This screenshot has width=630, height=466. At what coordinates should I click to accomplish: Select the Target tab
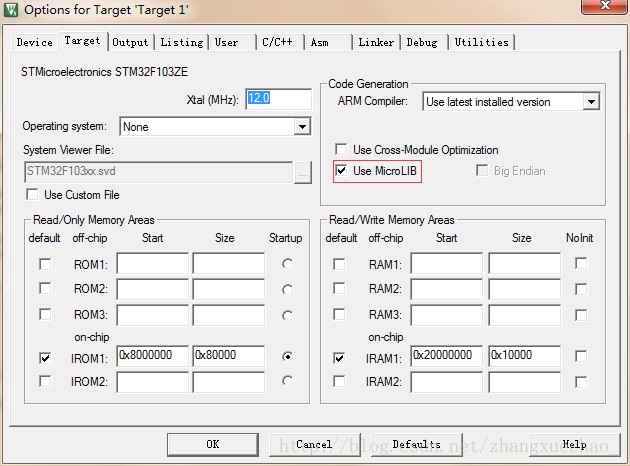pos(82,41)
